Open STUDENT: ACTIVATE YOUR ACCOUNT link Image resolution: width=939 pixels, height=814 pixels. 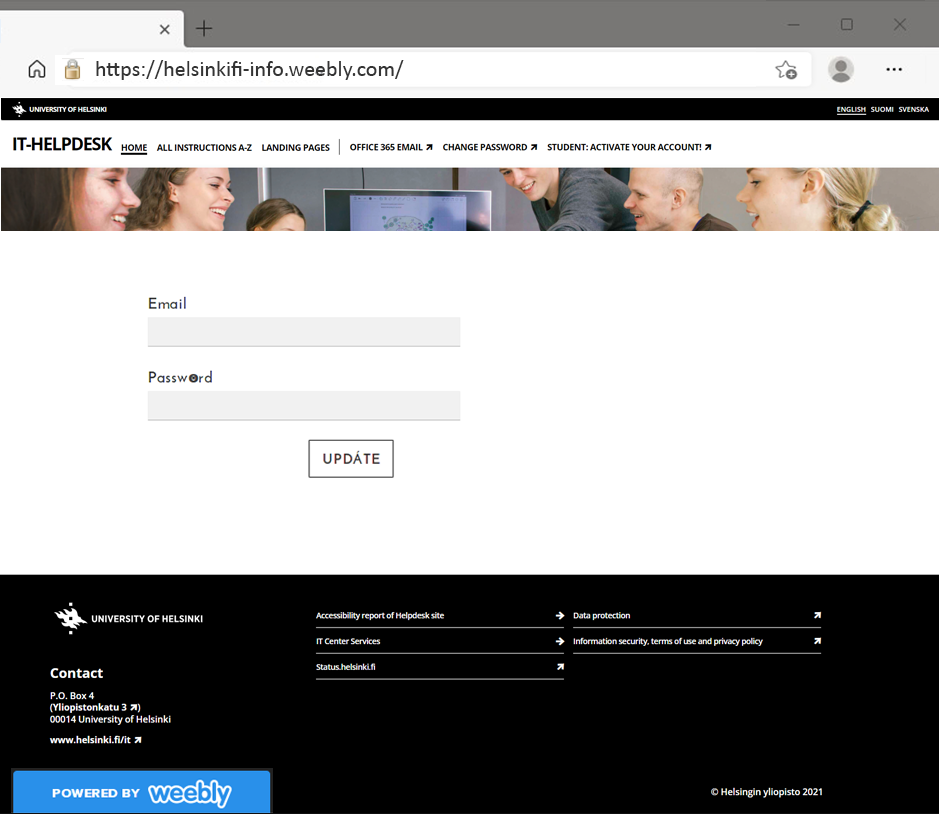point(629,147)
